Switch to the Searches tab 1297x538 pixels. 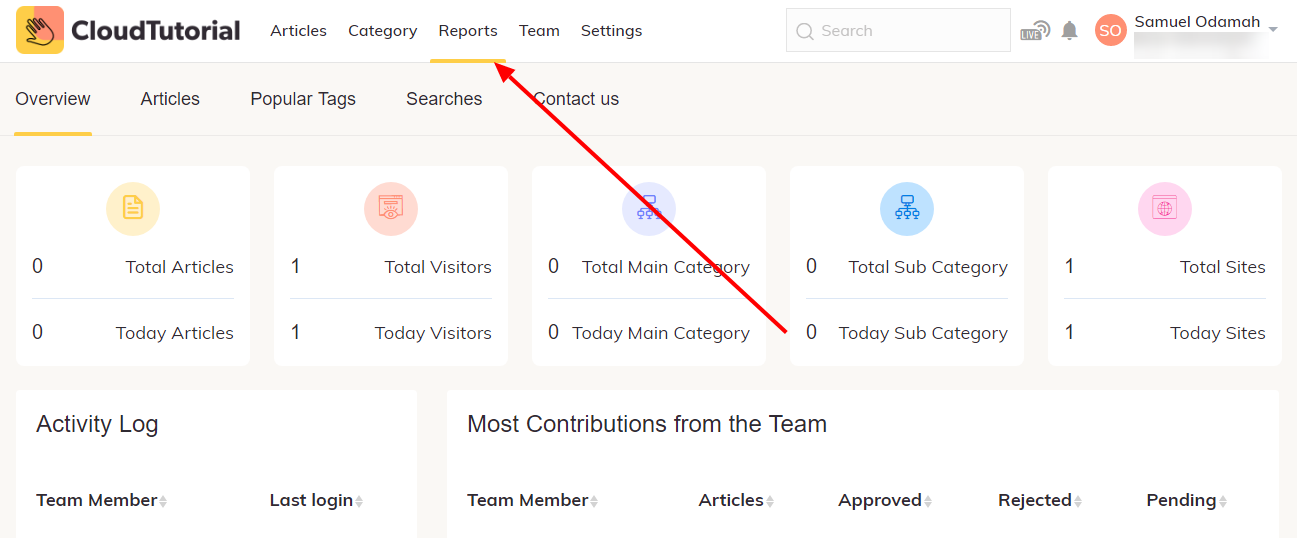click(444, 99)
